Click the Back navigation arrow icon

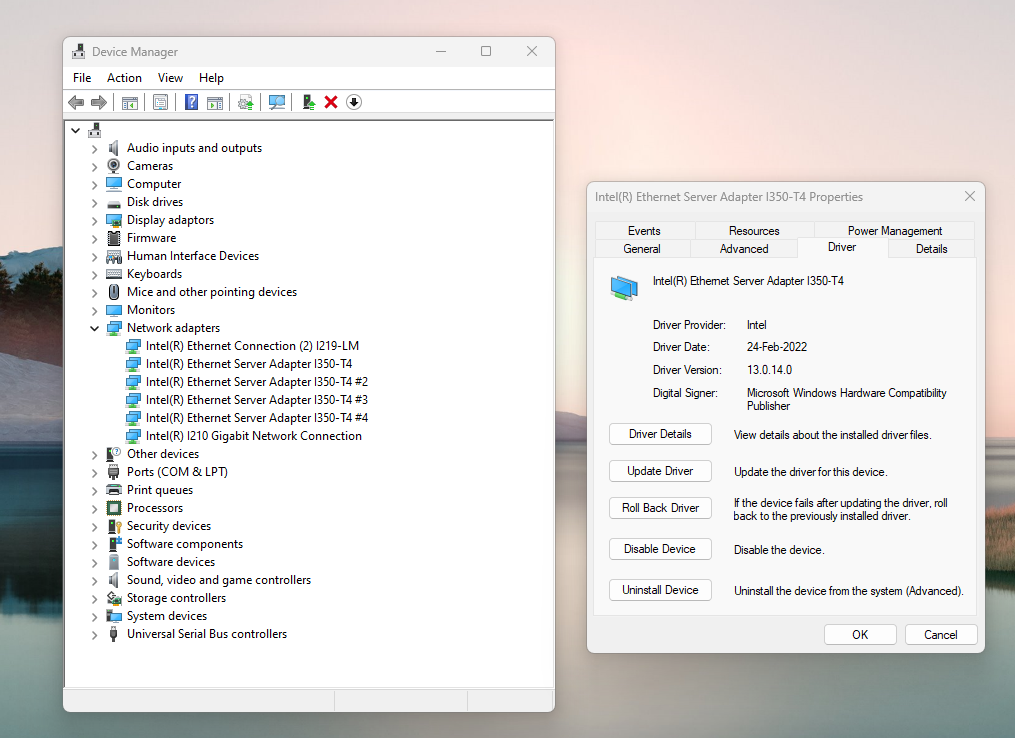(76, 101)
